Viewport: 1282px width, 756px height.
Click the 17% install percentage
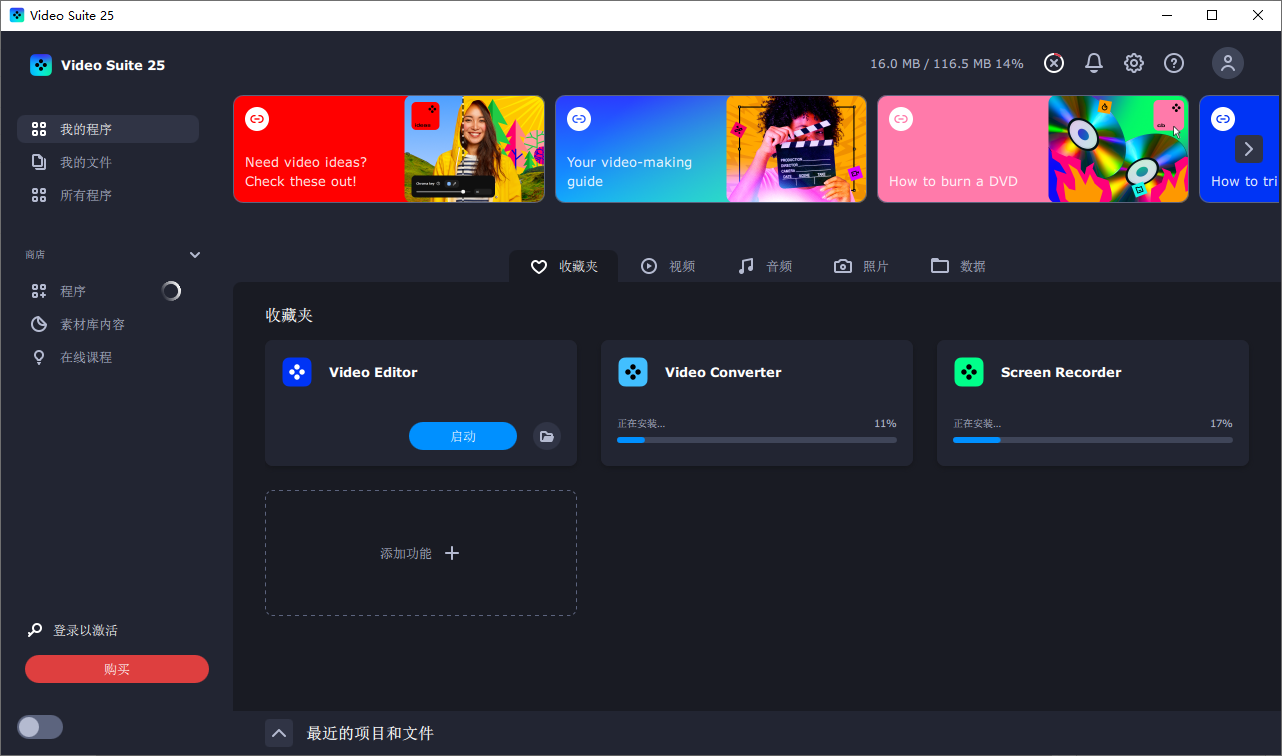tap(1221, 424)
